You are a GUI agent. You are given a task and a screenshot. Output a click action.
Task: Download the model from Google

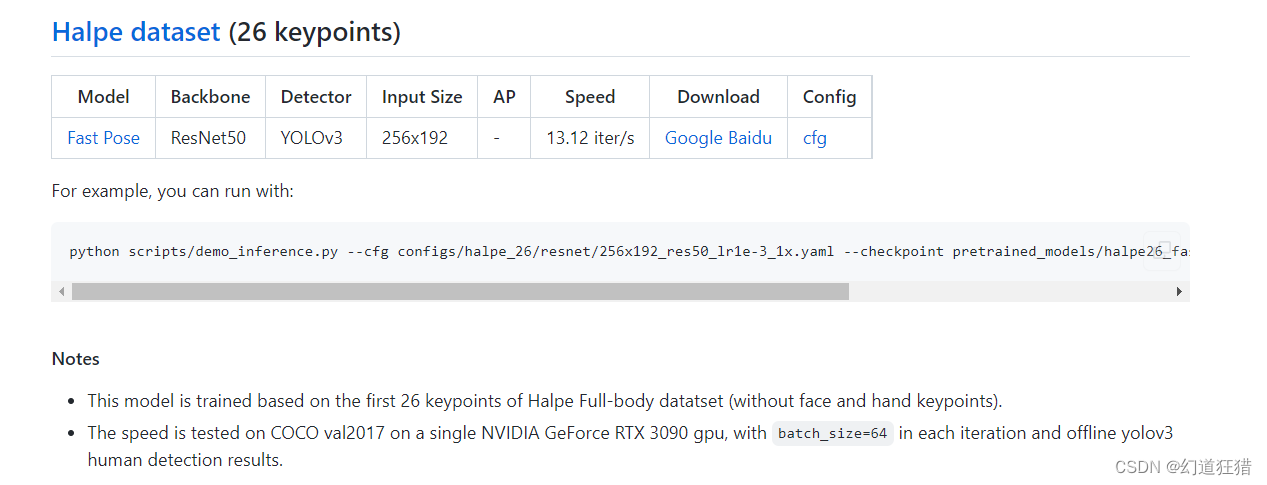(693, 138)
